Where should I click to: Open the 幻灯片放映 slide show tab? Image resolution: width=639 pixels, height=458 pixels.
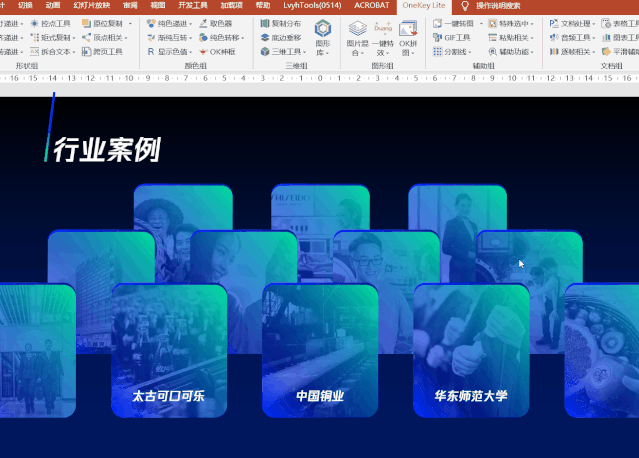(92, 5)
